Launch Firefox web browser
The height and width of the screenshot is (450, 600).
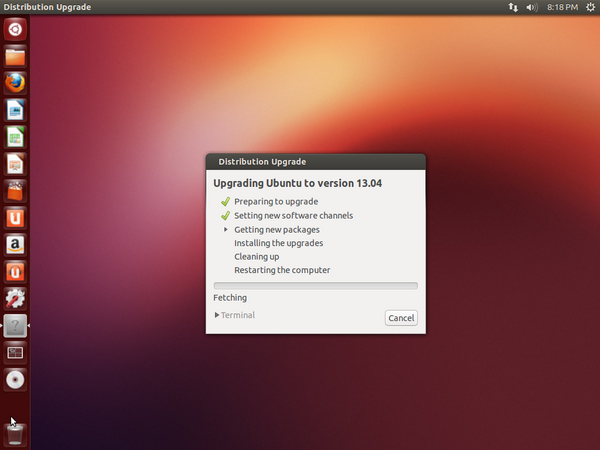[15, 83]
